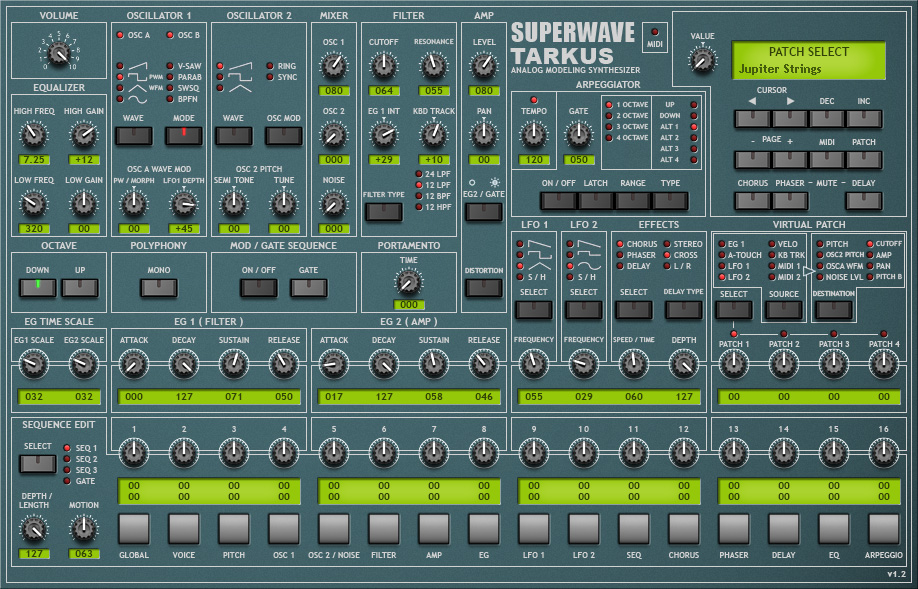
Task: Toggle the EG2 / GATE amp switch
Action: pyautogui.click(x=484, y=211)
